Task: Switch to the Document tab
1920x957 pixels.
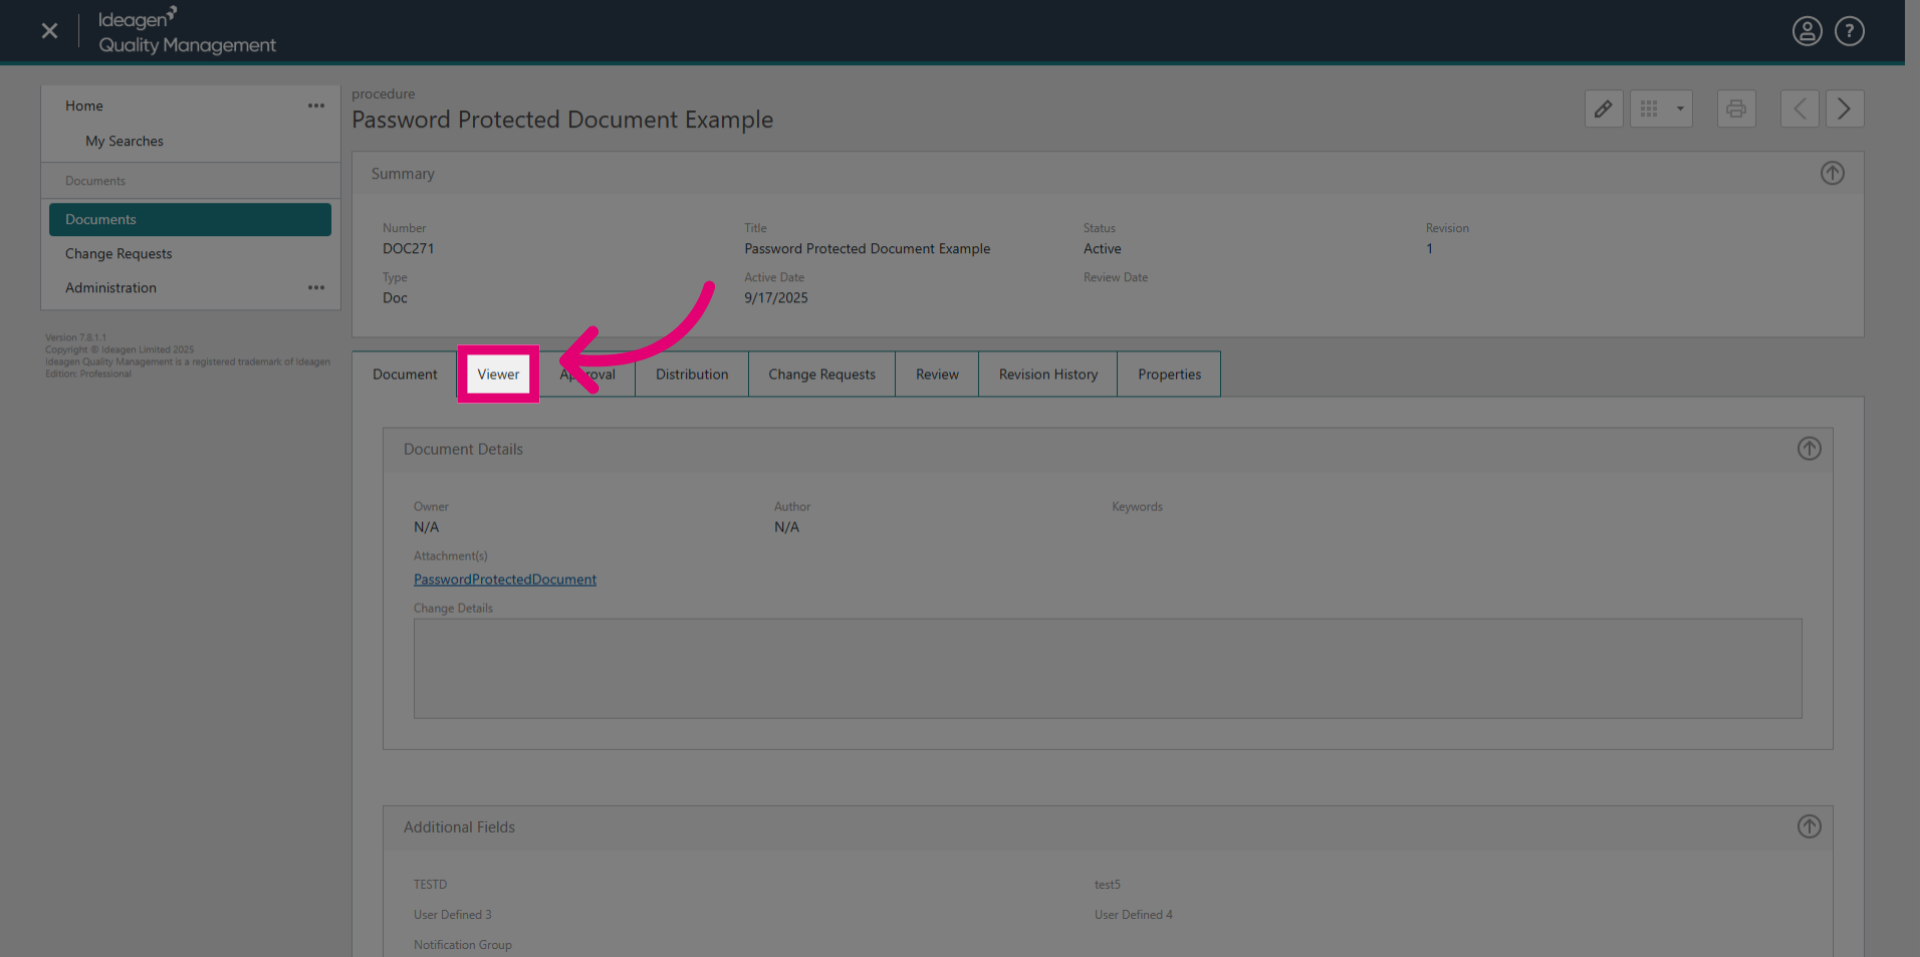Action: tap(405, 374)
